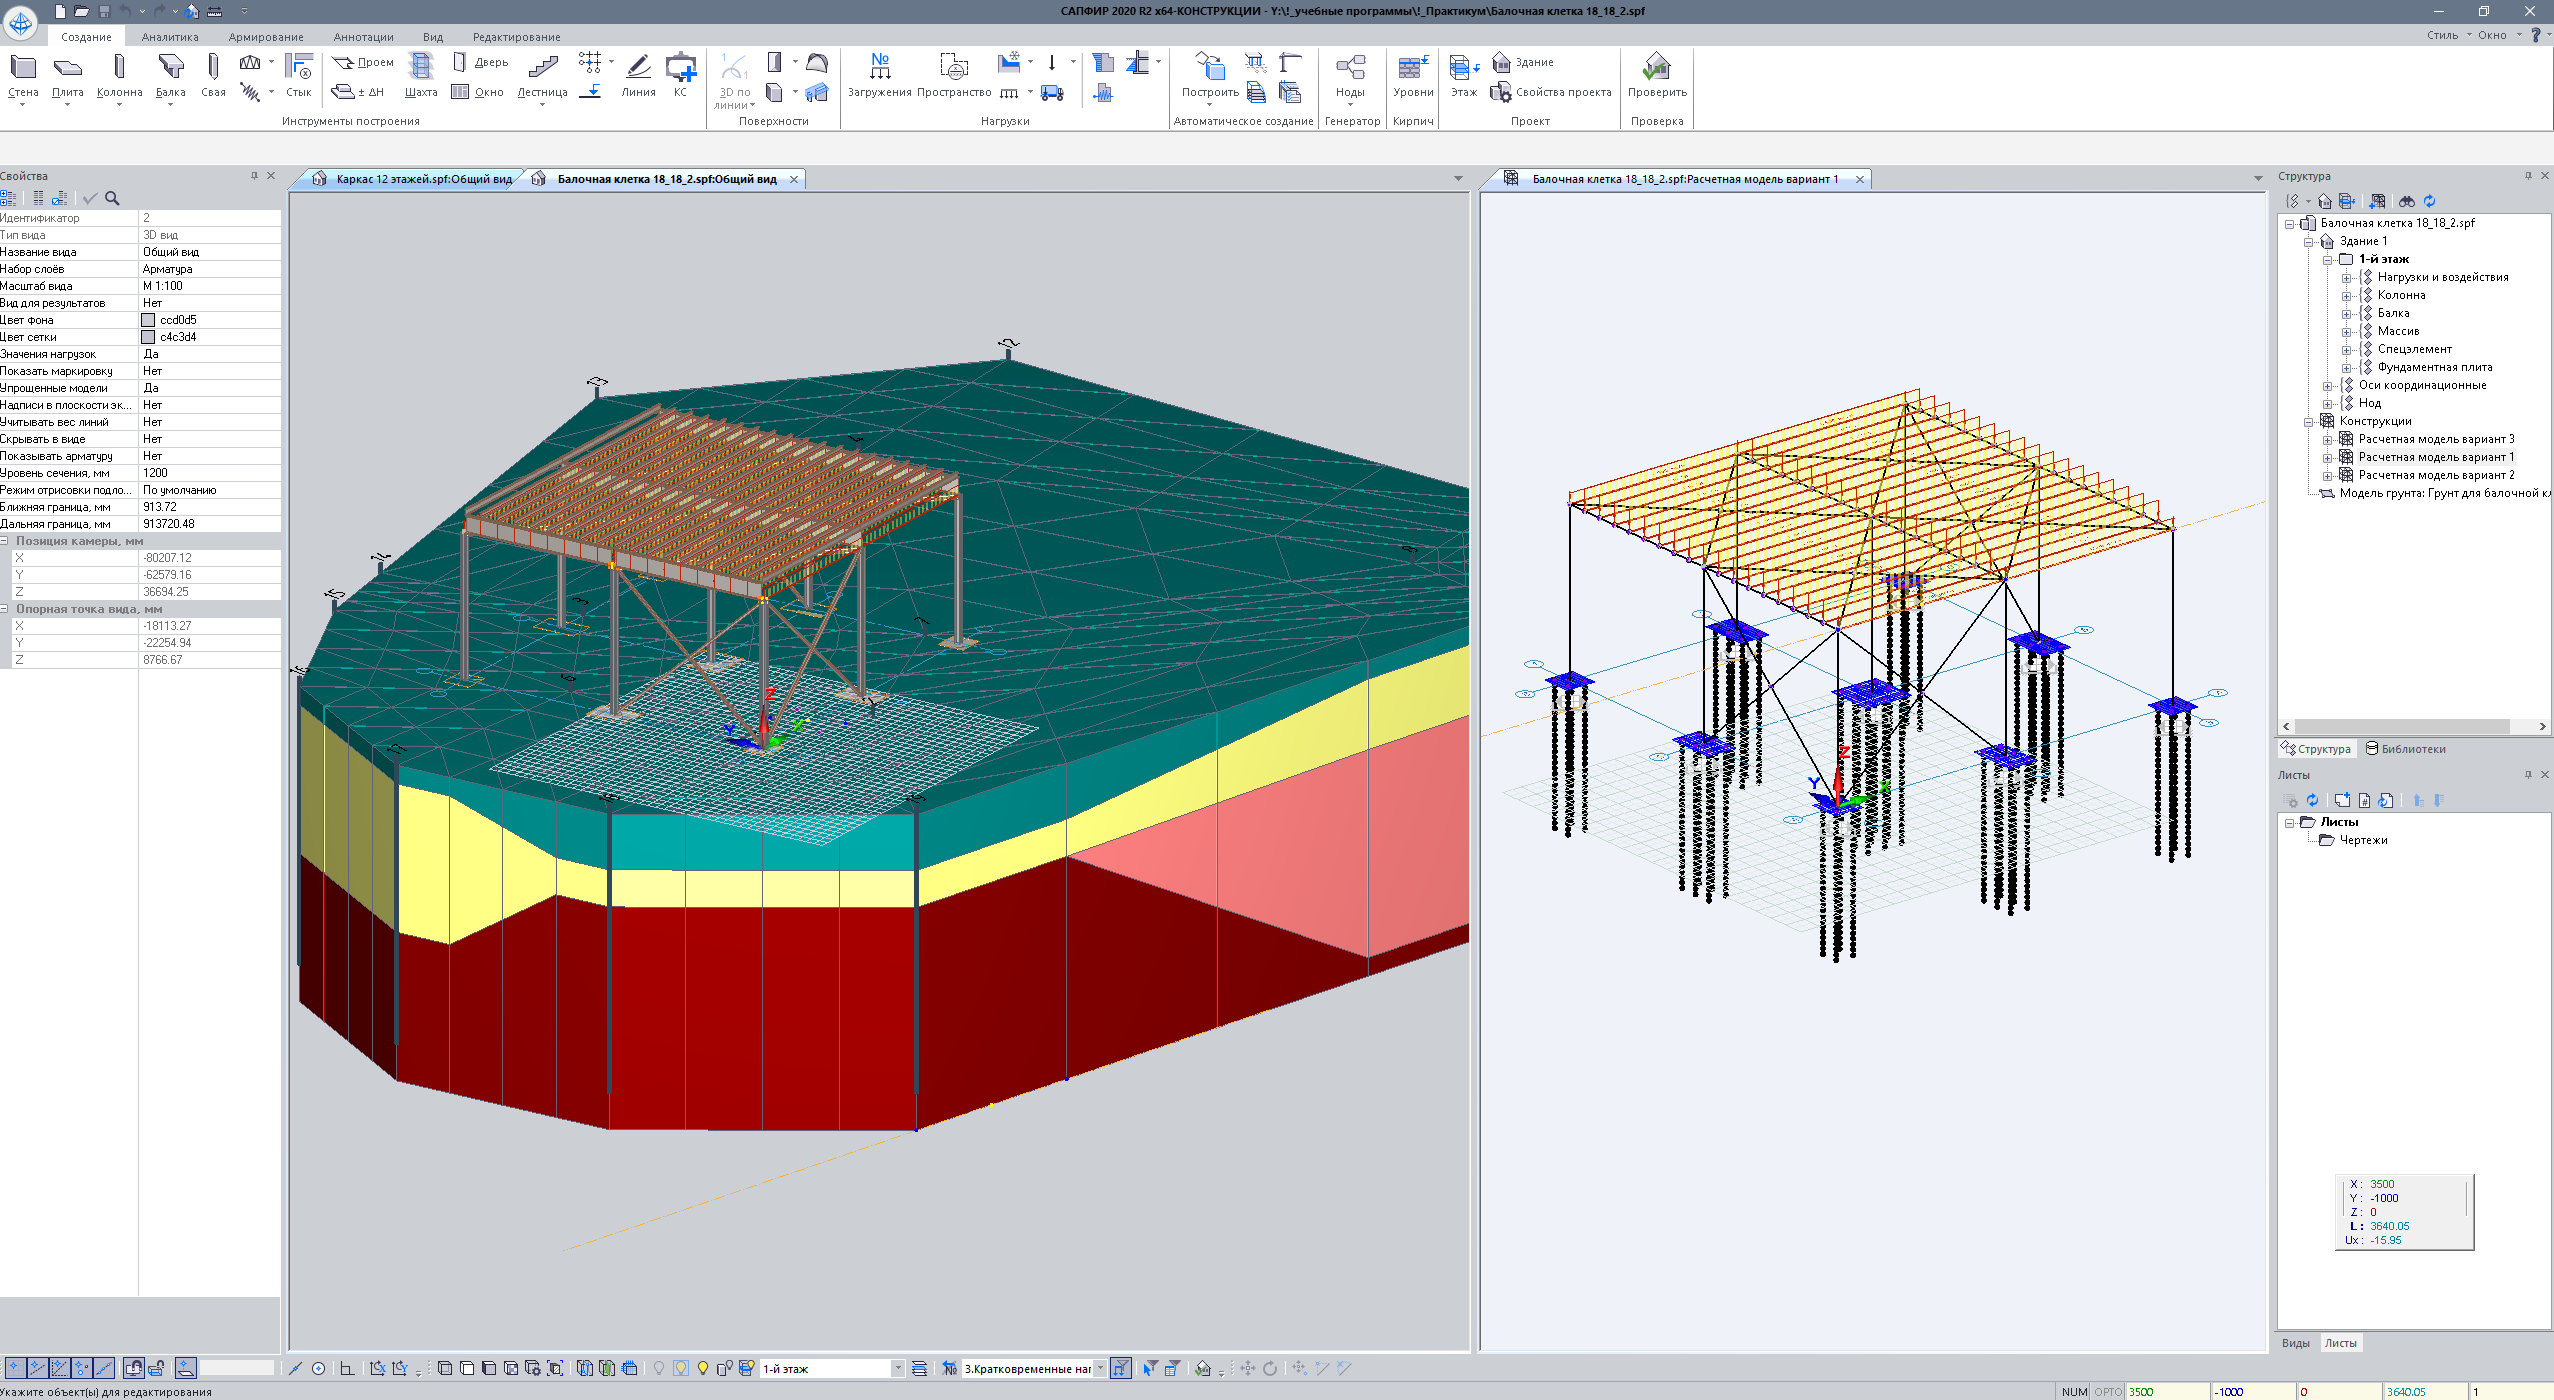Image resolution: width=2554 pixels, height=1400 pixels.
Task: Expand the Нагрузки и воздействия tree node
Action: 2346,278
